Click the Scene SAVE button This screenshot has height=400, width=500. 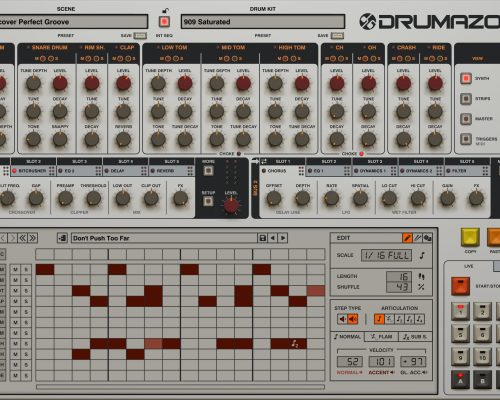tap(140, 35)
